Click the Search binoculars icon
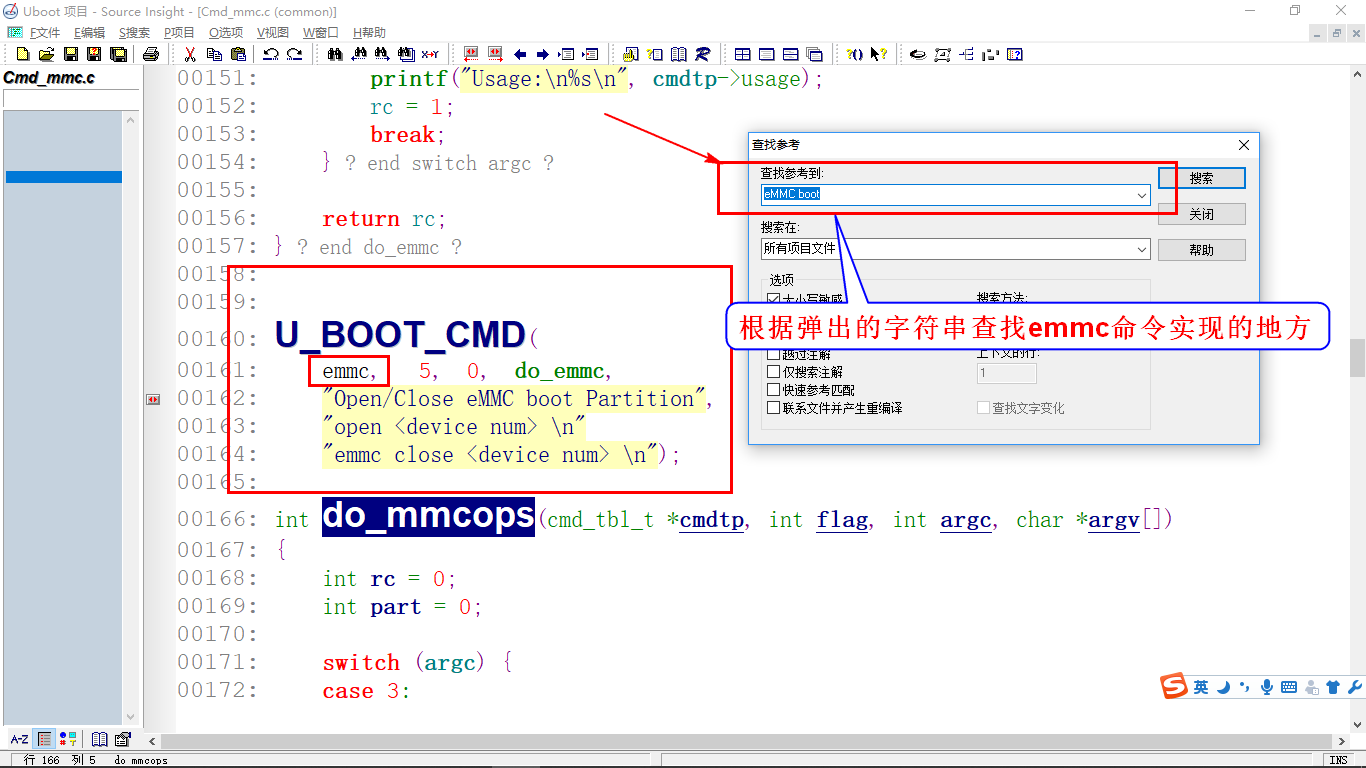The height and width of the screenshot is (768, 1366). pyautogui.click(x=335, y=54)
